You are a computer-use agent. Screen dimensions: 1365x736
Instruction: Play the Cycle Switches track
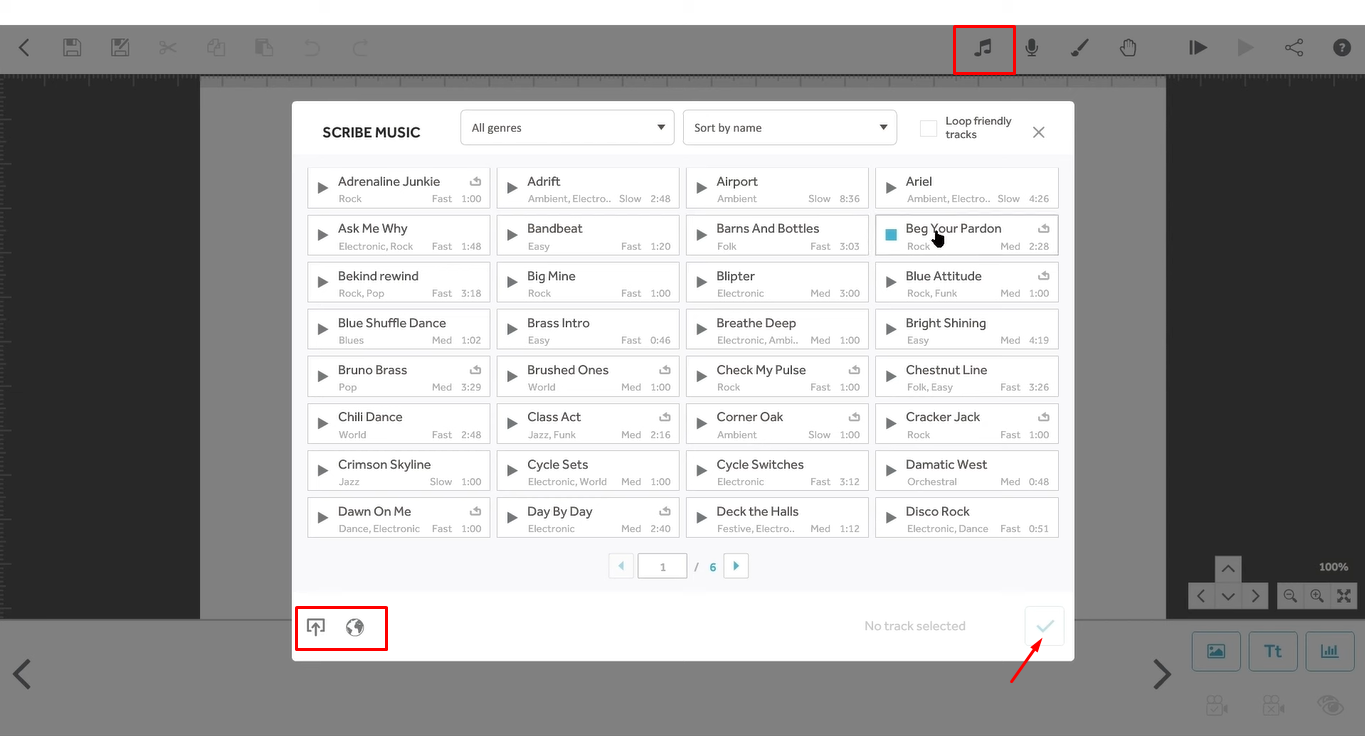[701, 470]
